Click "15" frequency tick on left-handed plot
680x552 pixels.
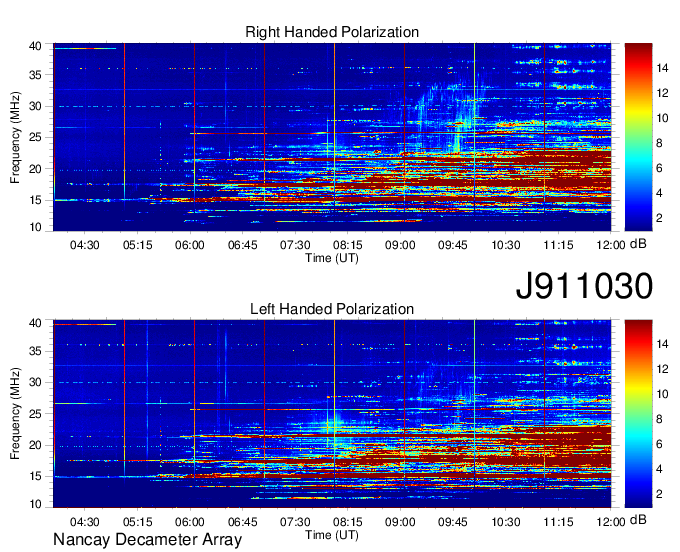point(35,476)
